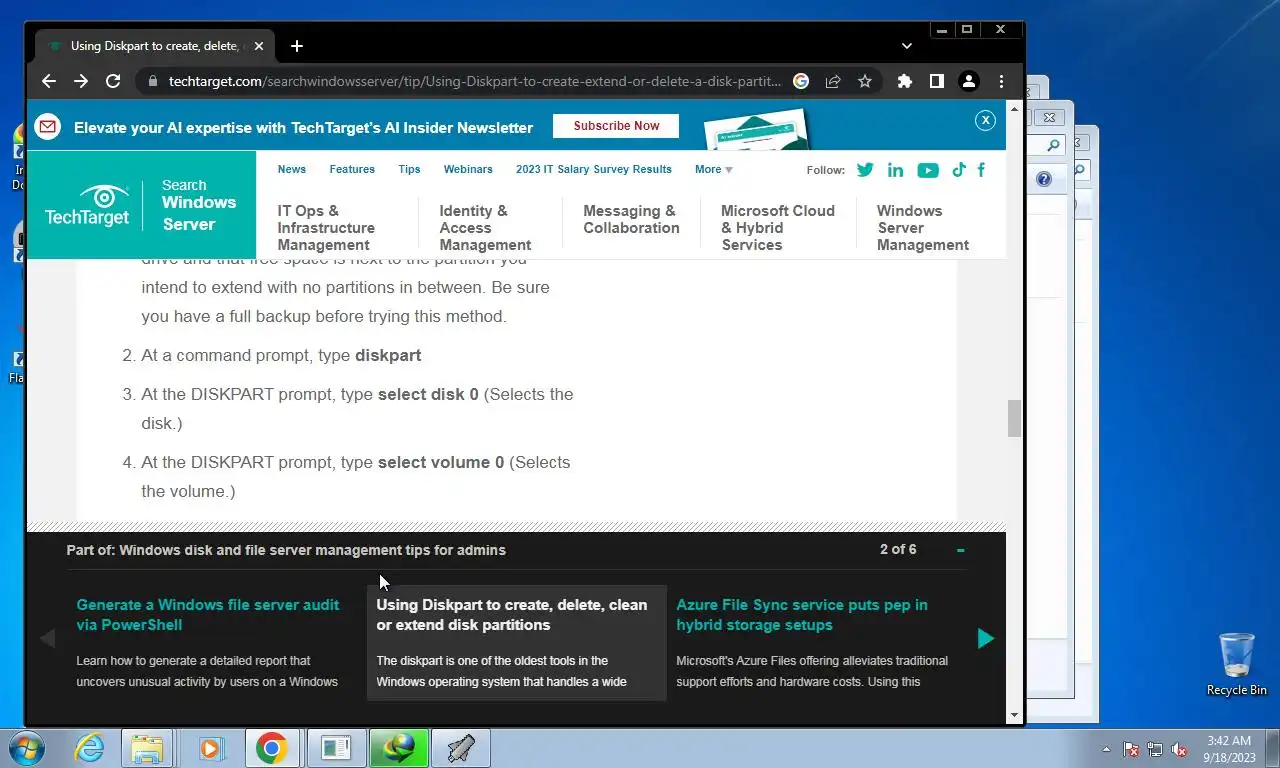Expand the More dropdown menu
Image resolution: width=1280 pixels, height=768 pixels.
click(714, 169)
